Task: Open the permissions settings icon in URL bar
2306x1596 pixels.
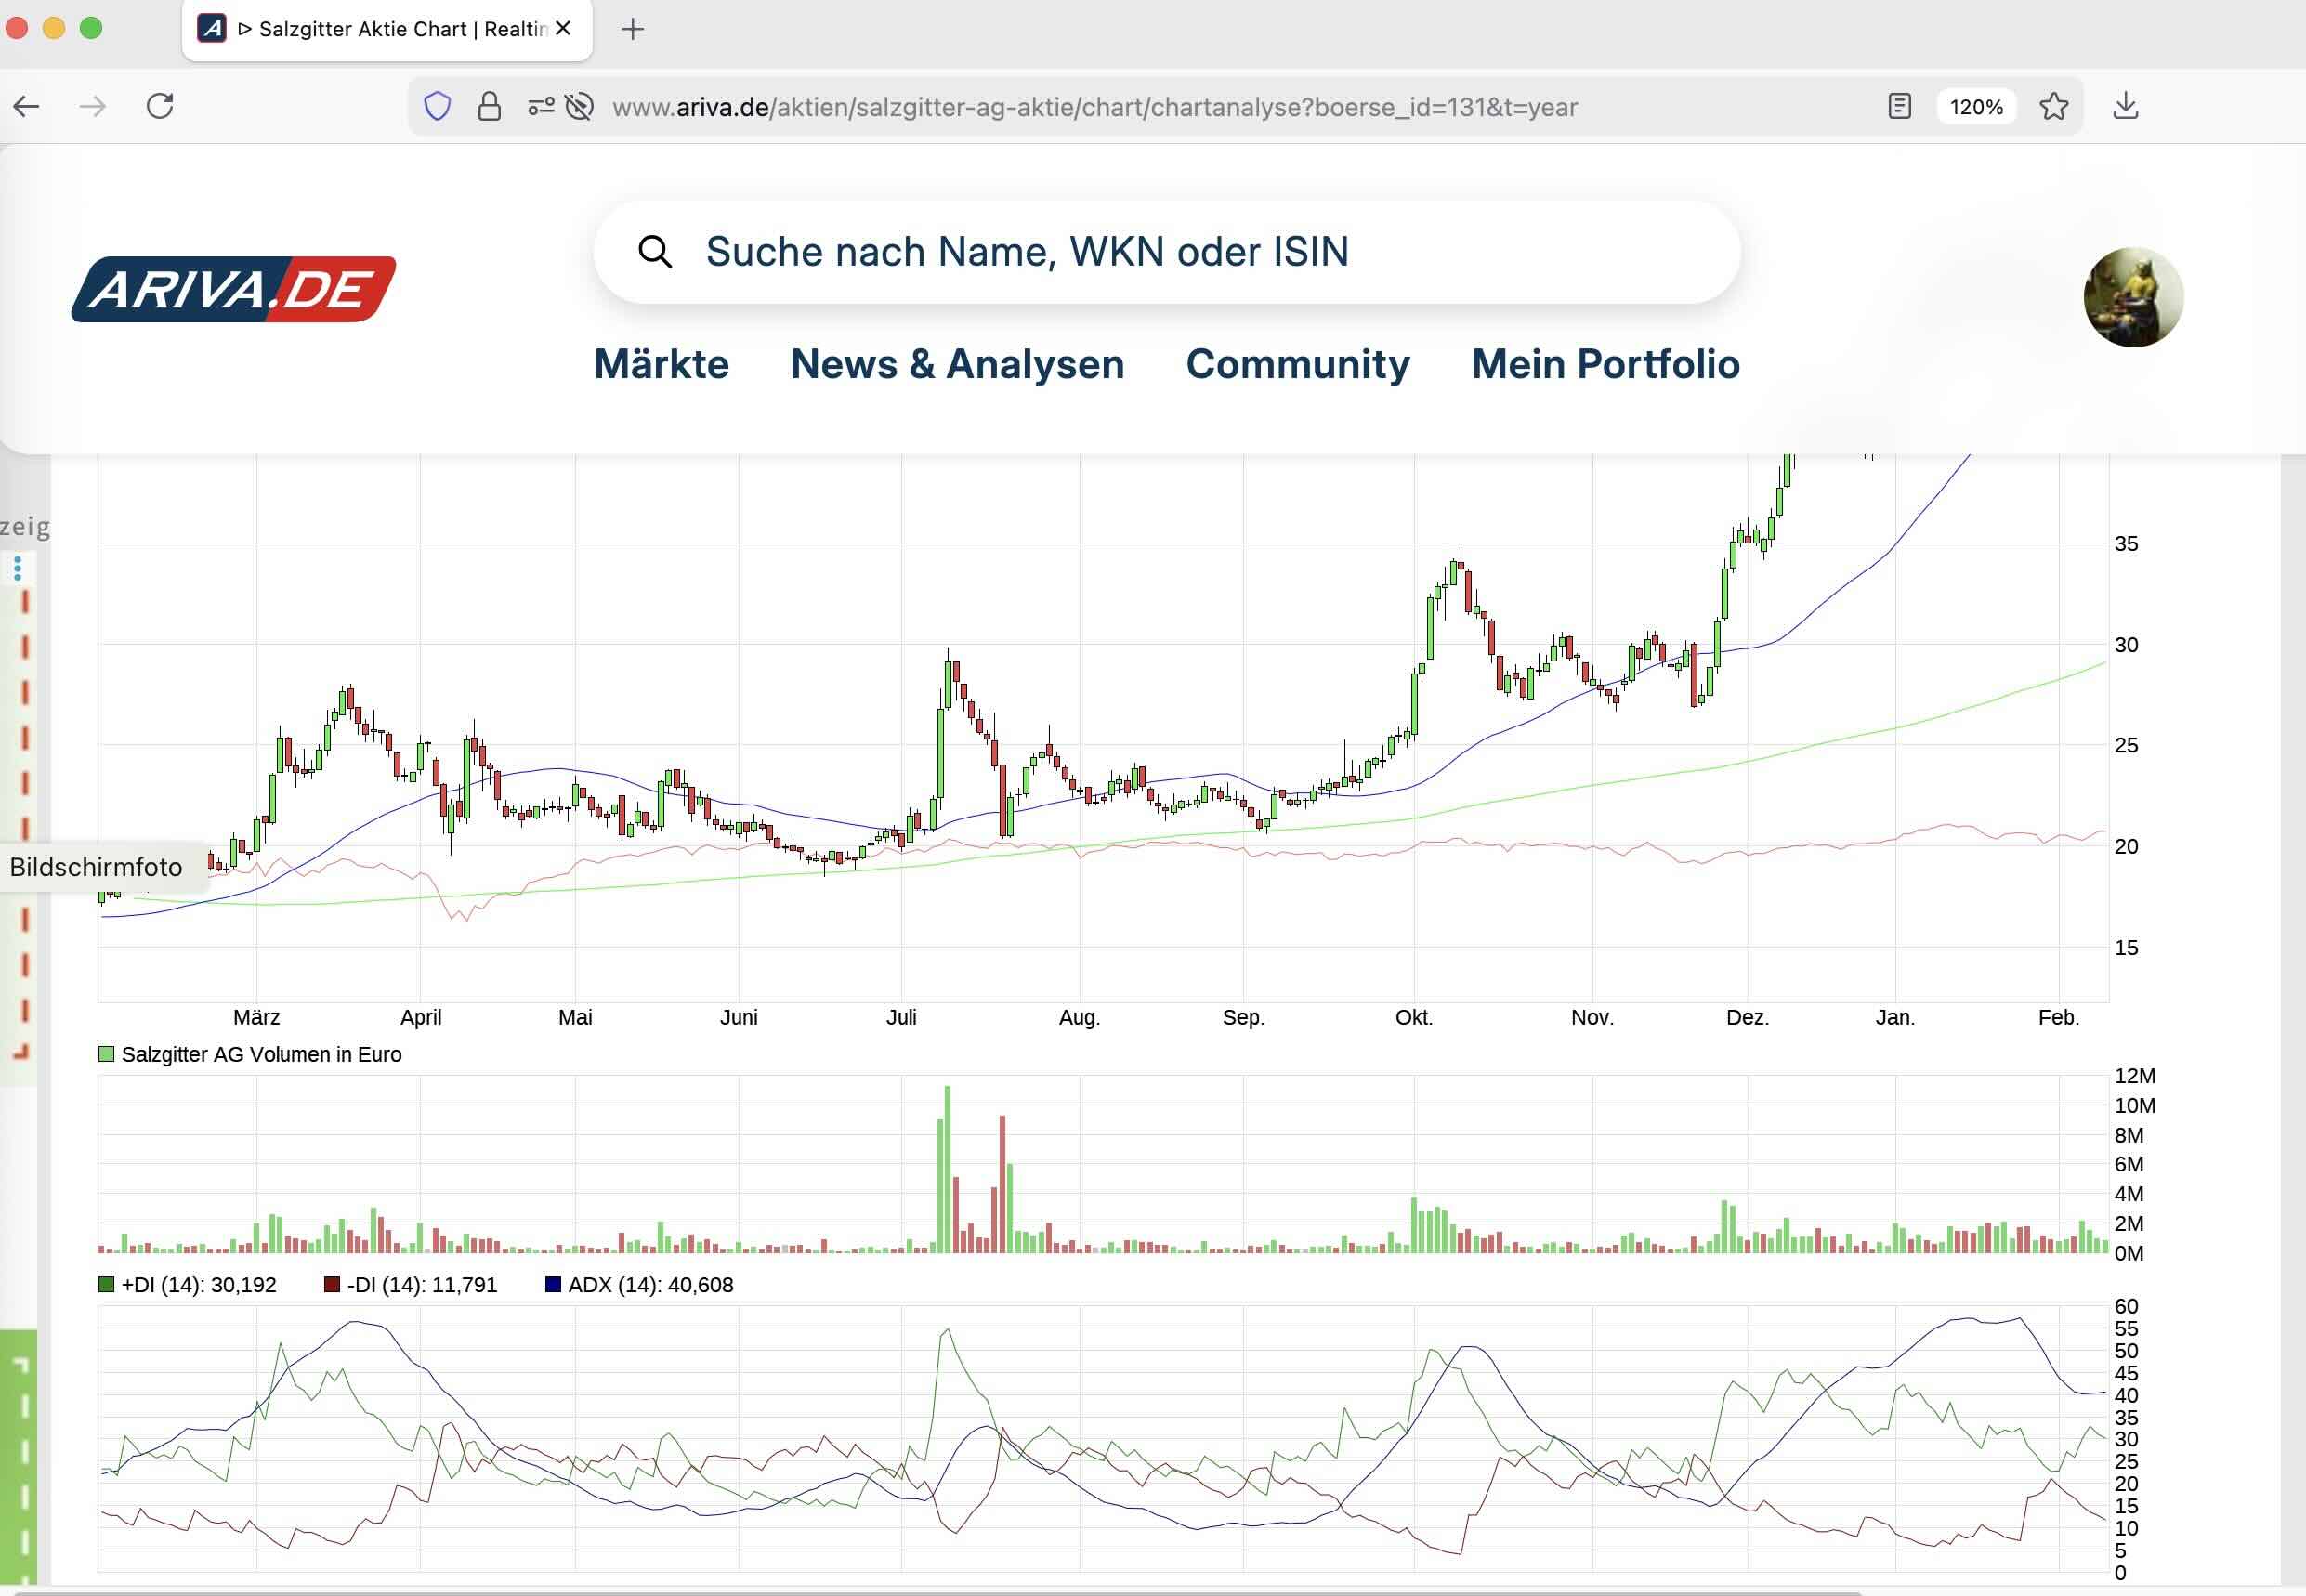Action: pyautogui.click(x=541, y=106)
